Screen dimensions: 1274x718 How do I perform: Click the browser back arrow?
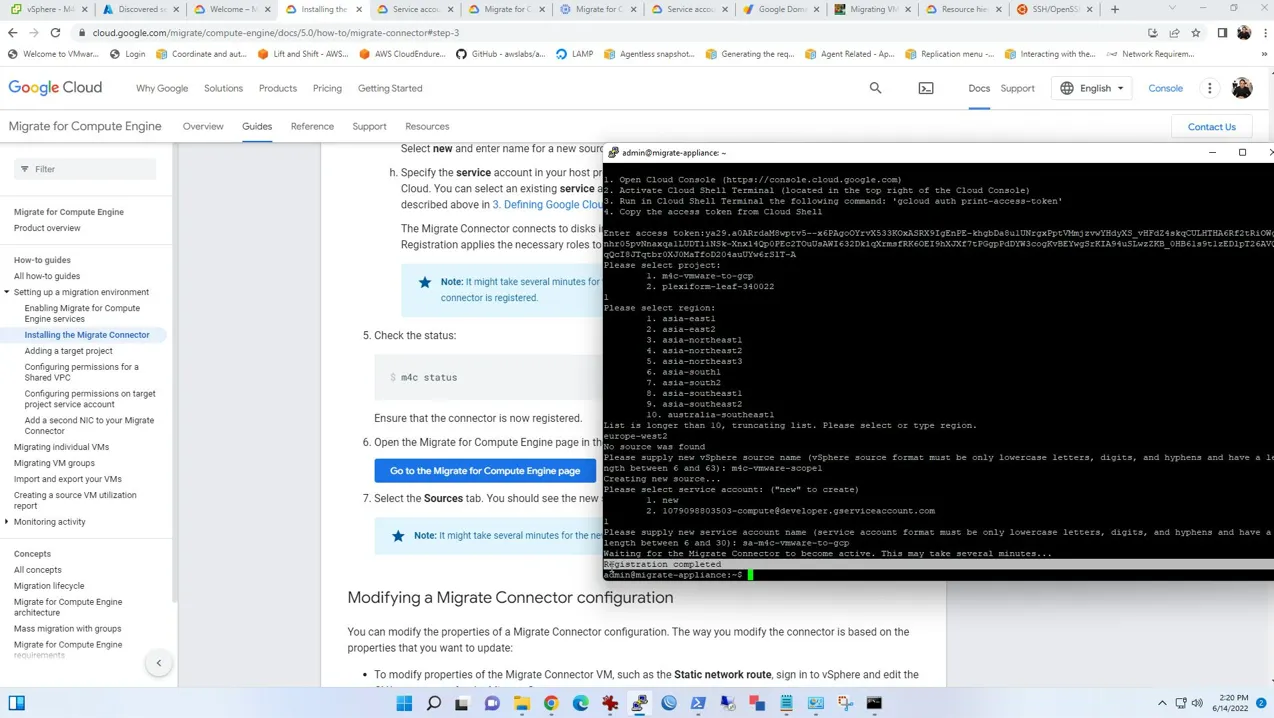click(x=12, y=32)
